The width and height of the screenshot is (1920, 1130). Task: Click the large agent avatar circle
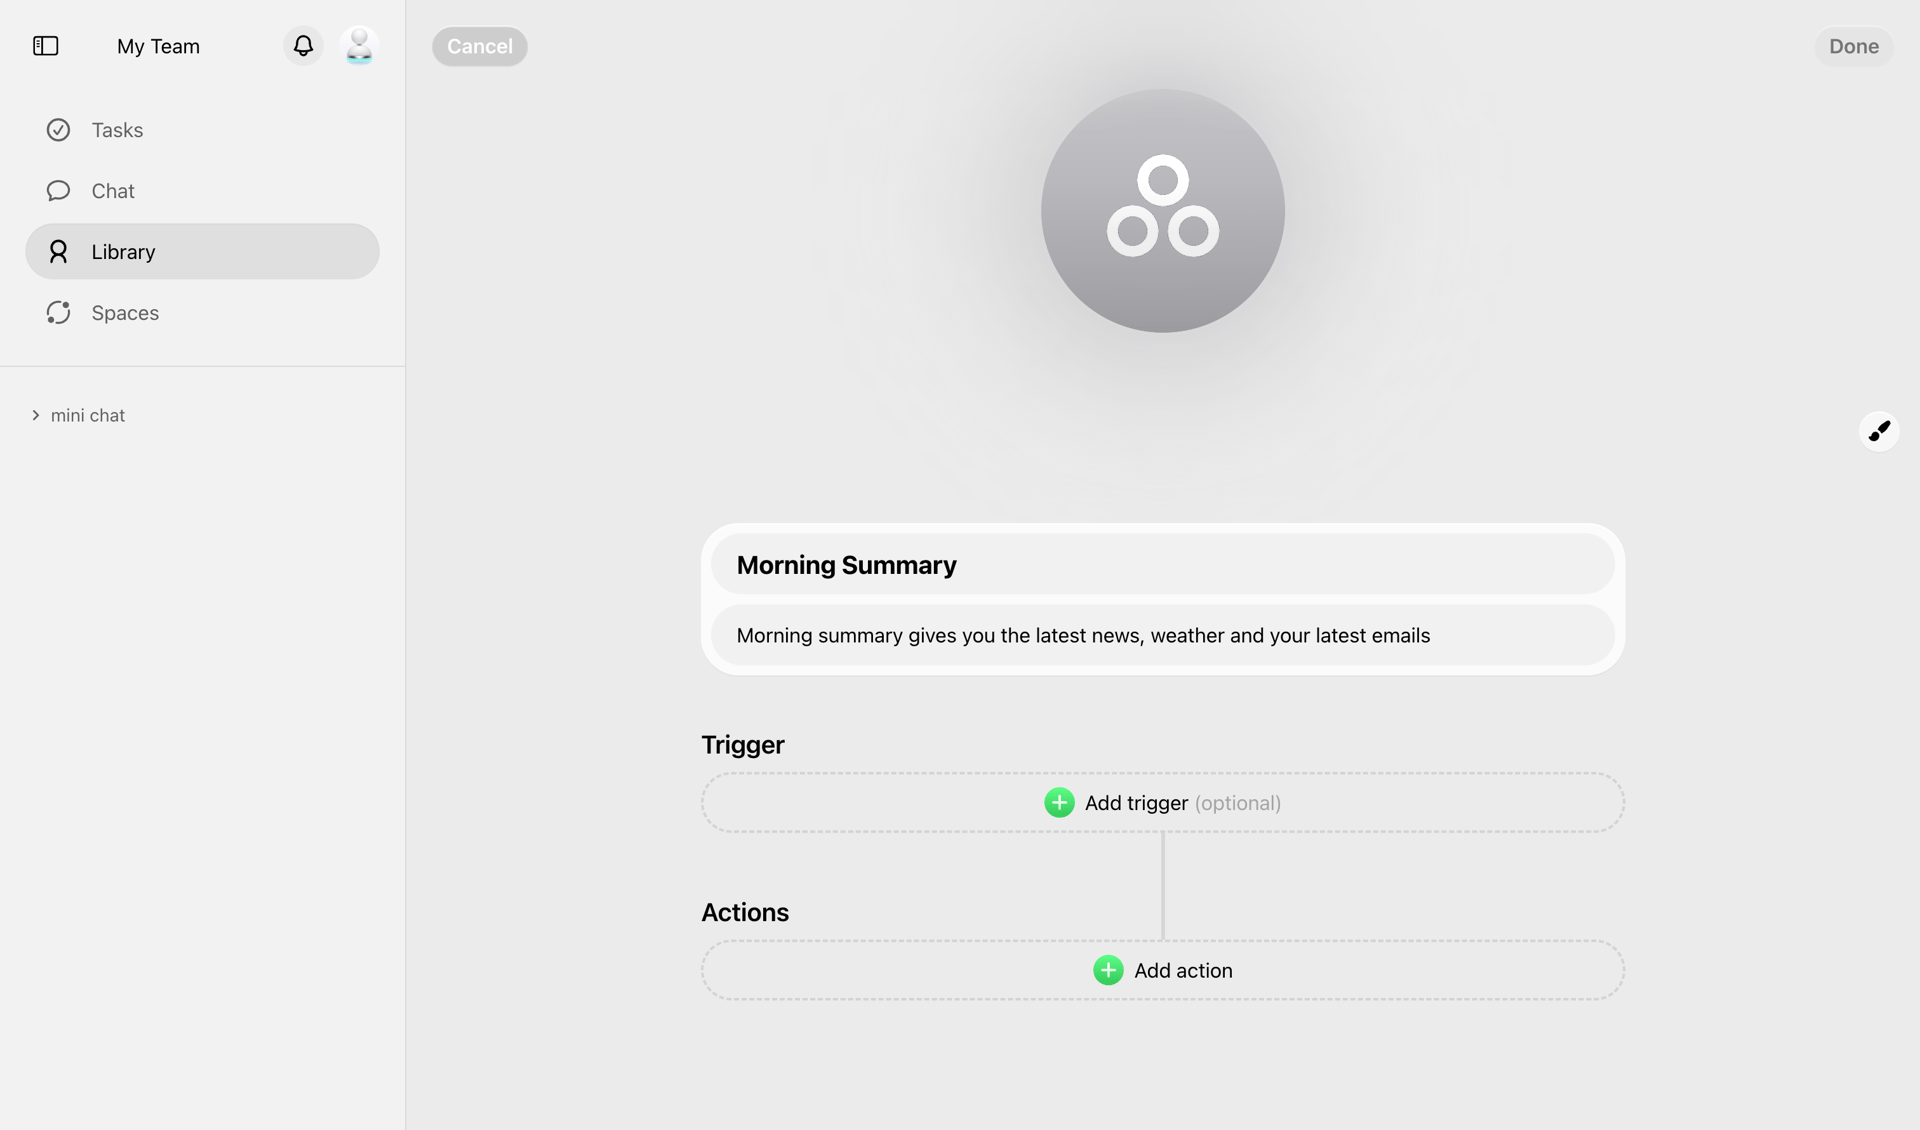tap(1162, 211)
